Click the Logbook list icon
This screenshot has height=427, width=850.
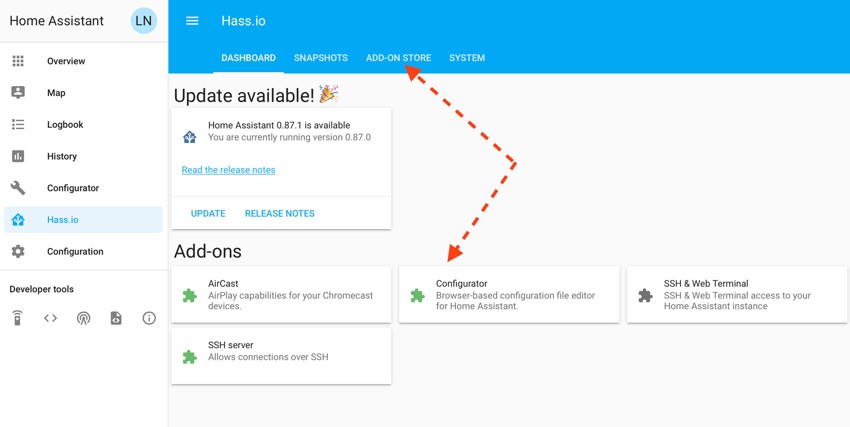pyautogui.click(x=18, y=125)
